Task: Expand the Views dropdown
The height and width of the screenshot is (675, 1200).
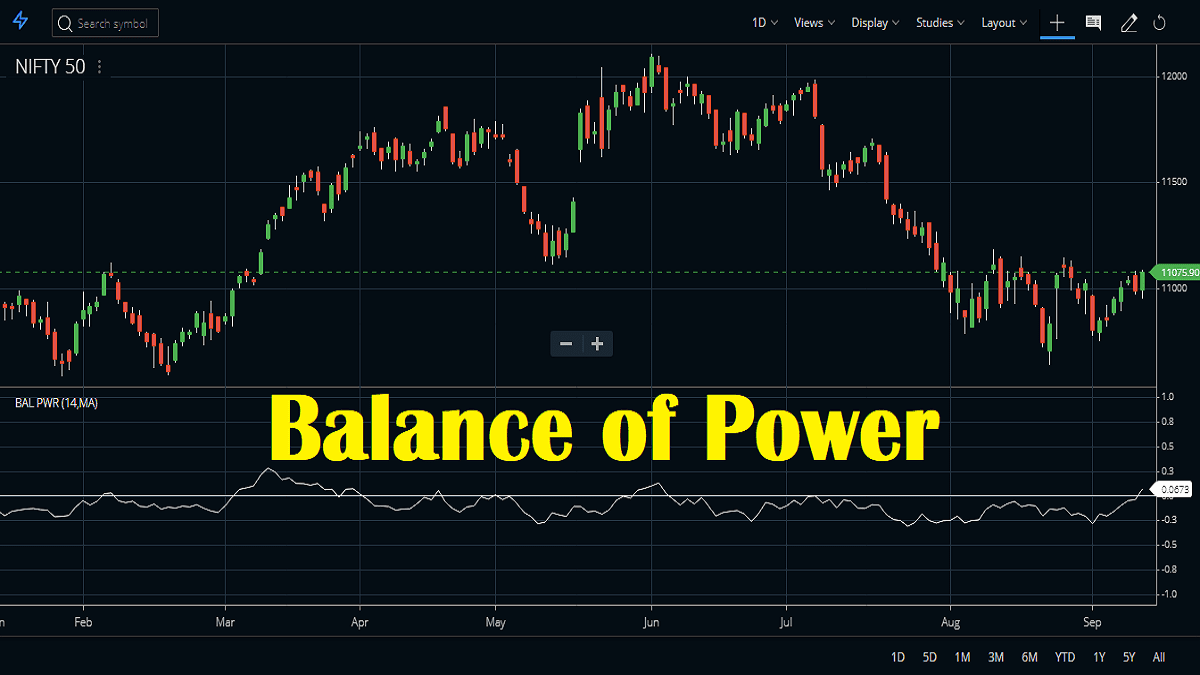Action: coord(813,22)
